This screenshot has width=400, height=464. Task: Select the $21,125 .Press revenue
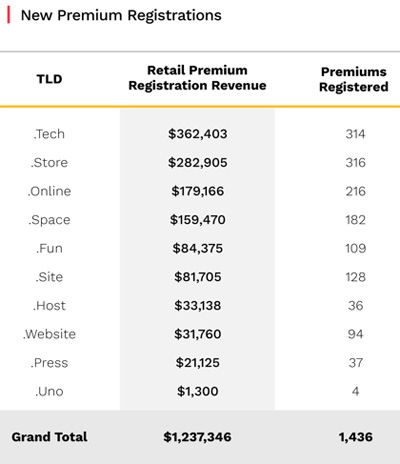[x=198, y=363]
